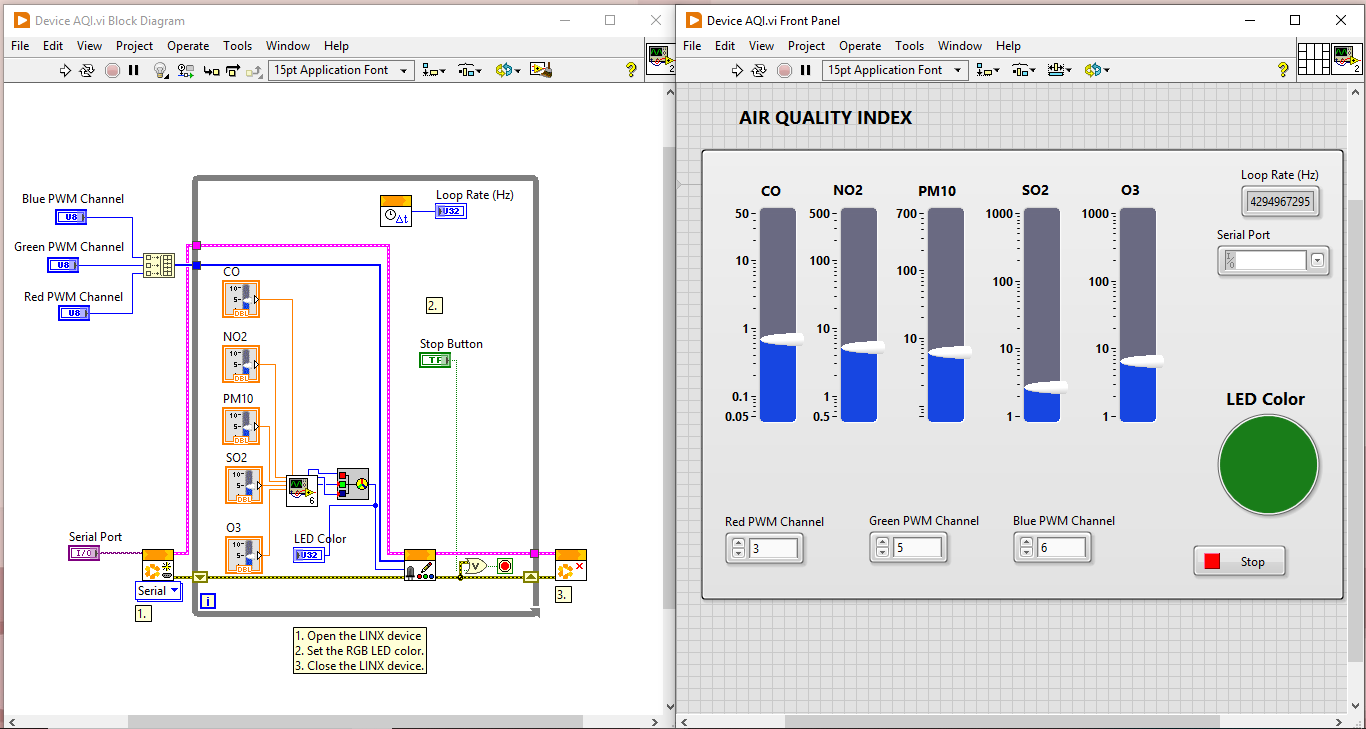Click connector pane grid in Front Panel
This screenshot has height=729, width=1366.
click(1314, 59)
